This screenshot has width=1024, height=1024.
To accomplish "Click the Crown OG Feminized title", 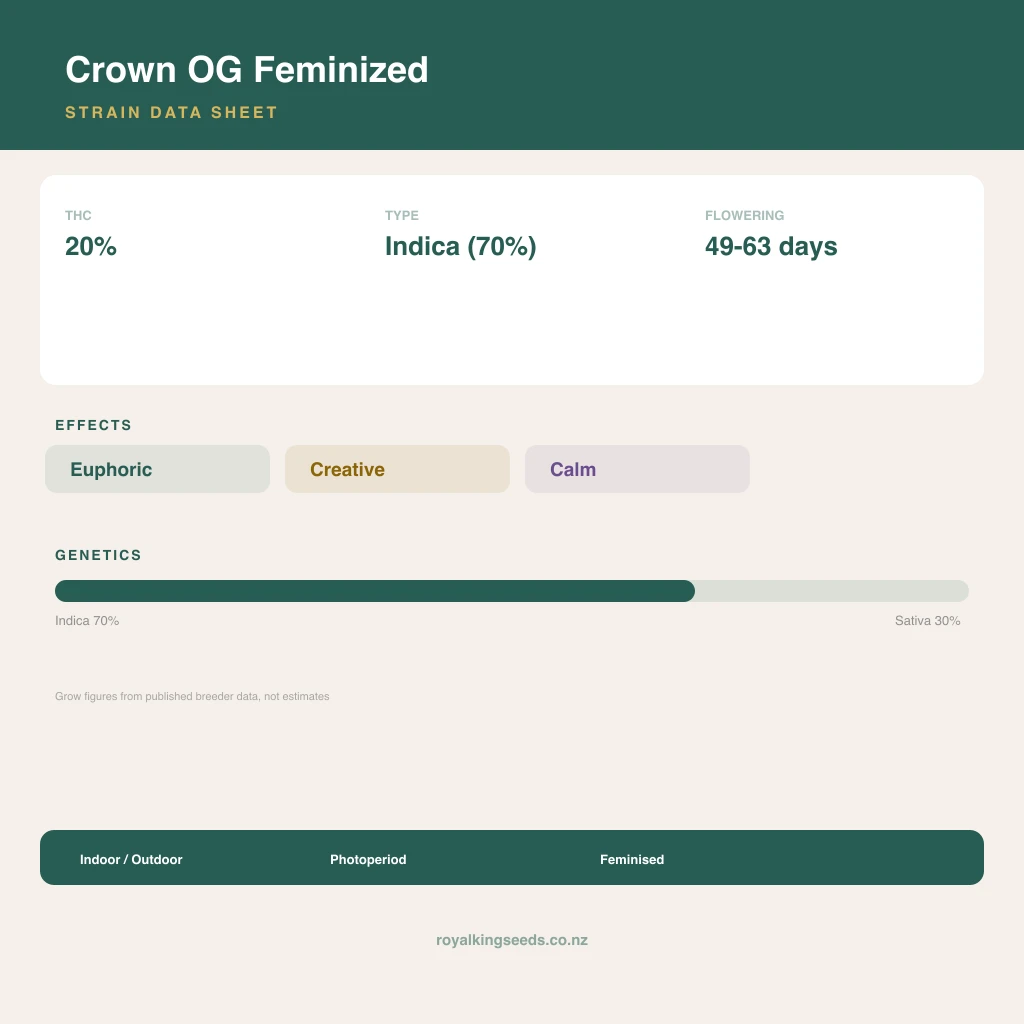I will tap(247, 69).
